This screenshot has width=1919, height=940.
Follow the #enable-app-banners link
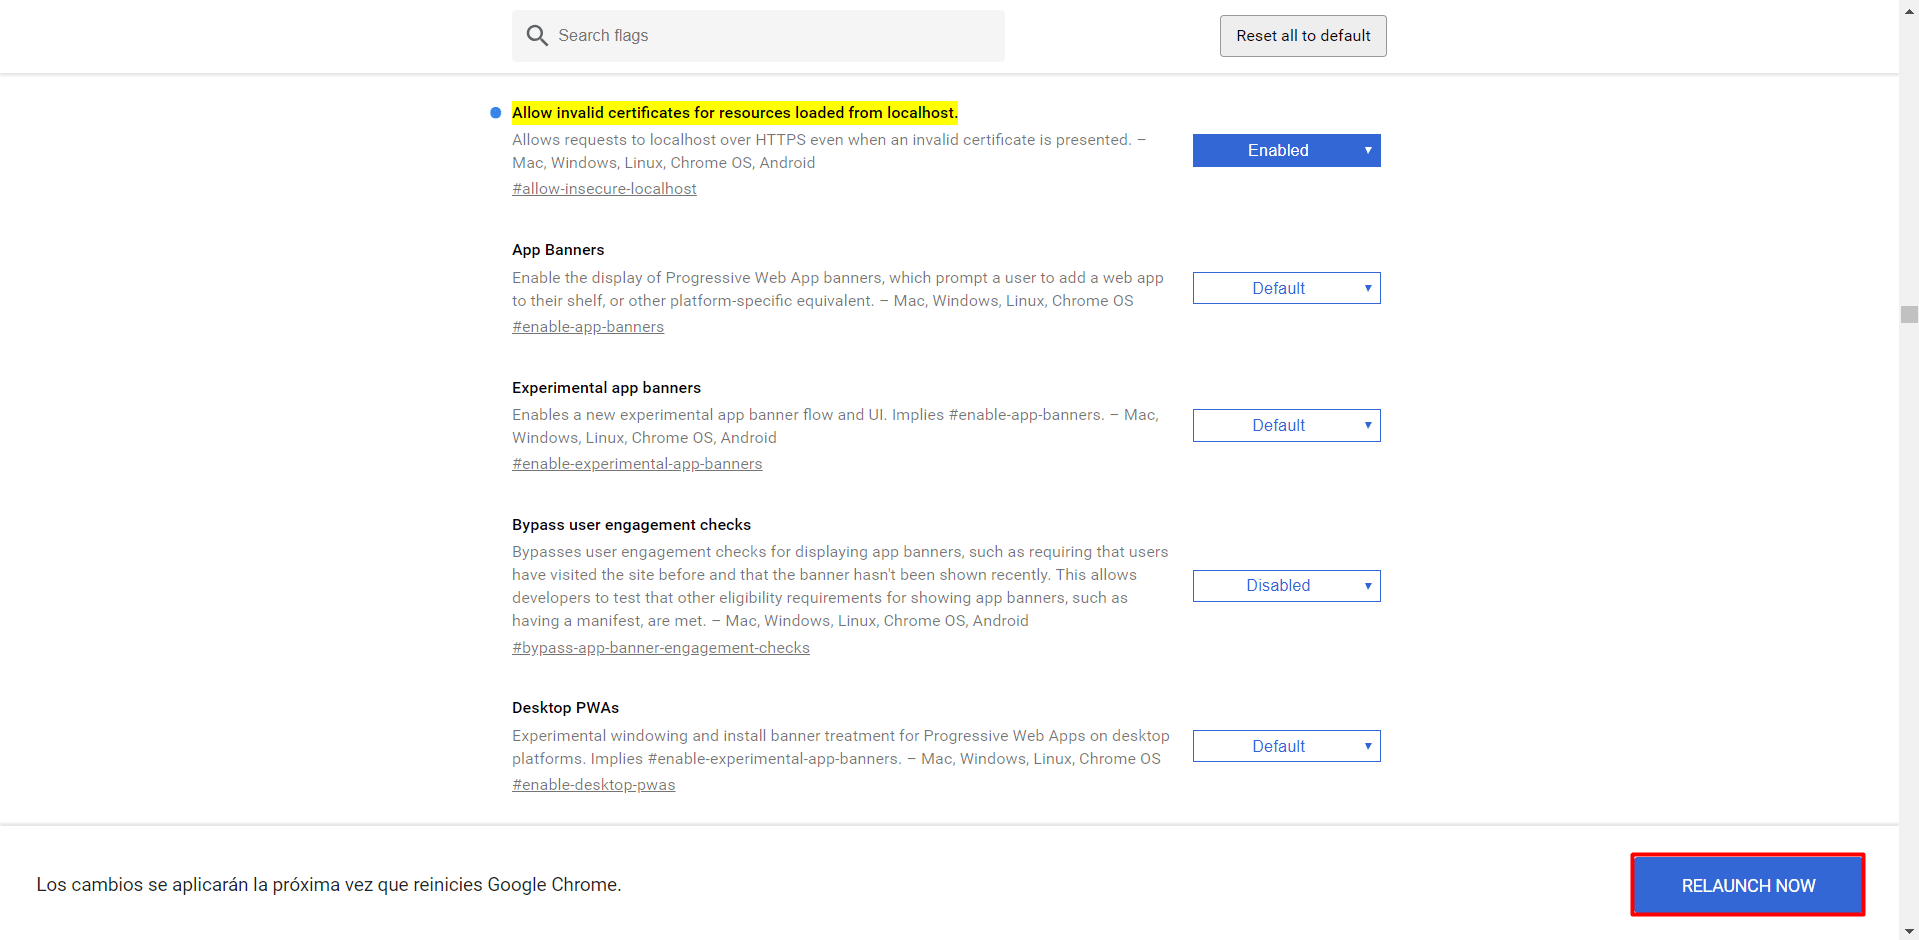coord(588,327)
